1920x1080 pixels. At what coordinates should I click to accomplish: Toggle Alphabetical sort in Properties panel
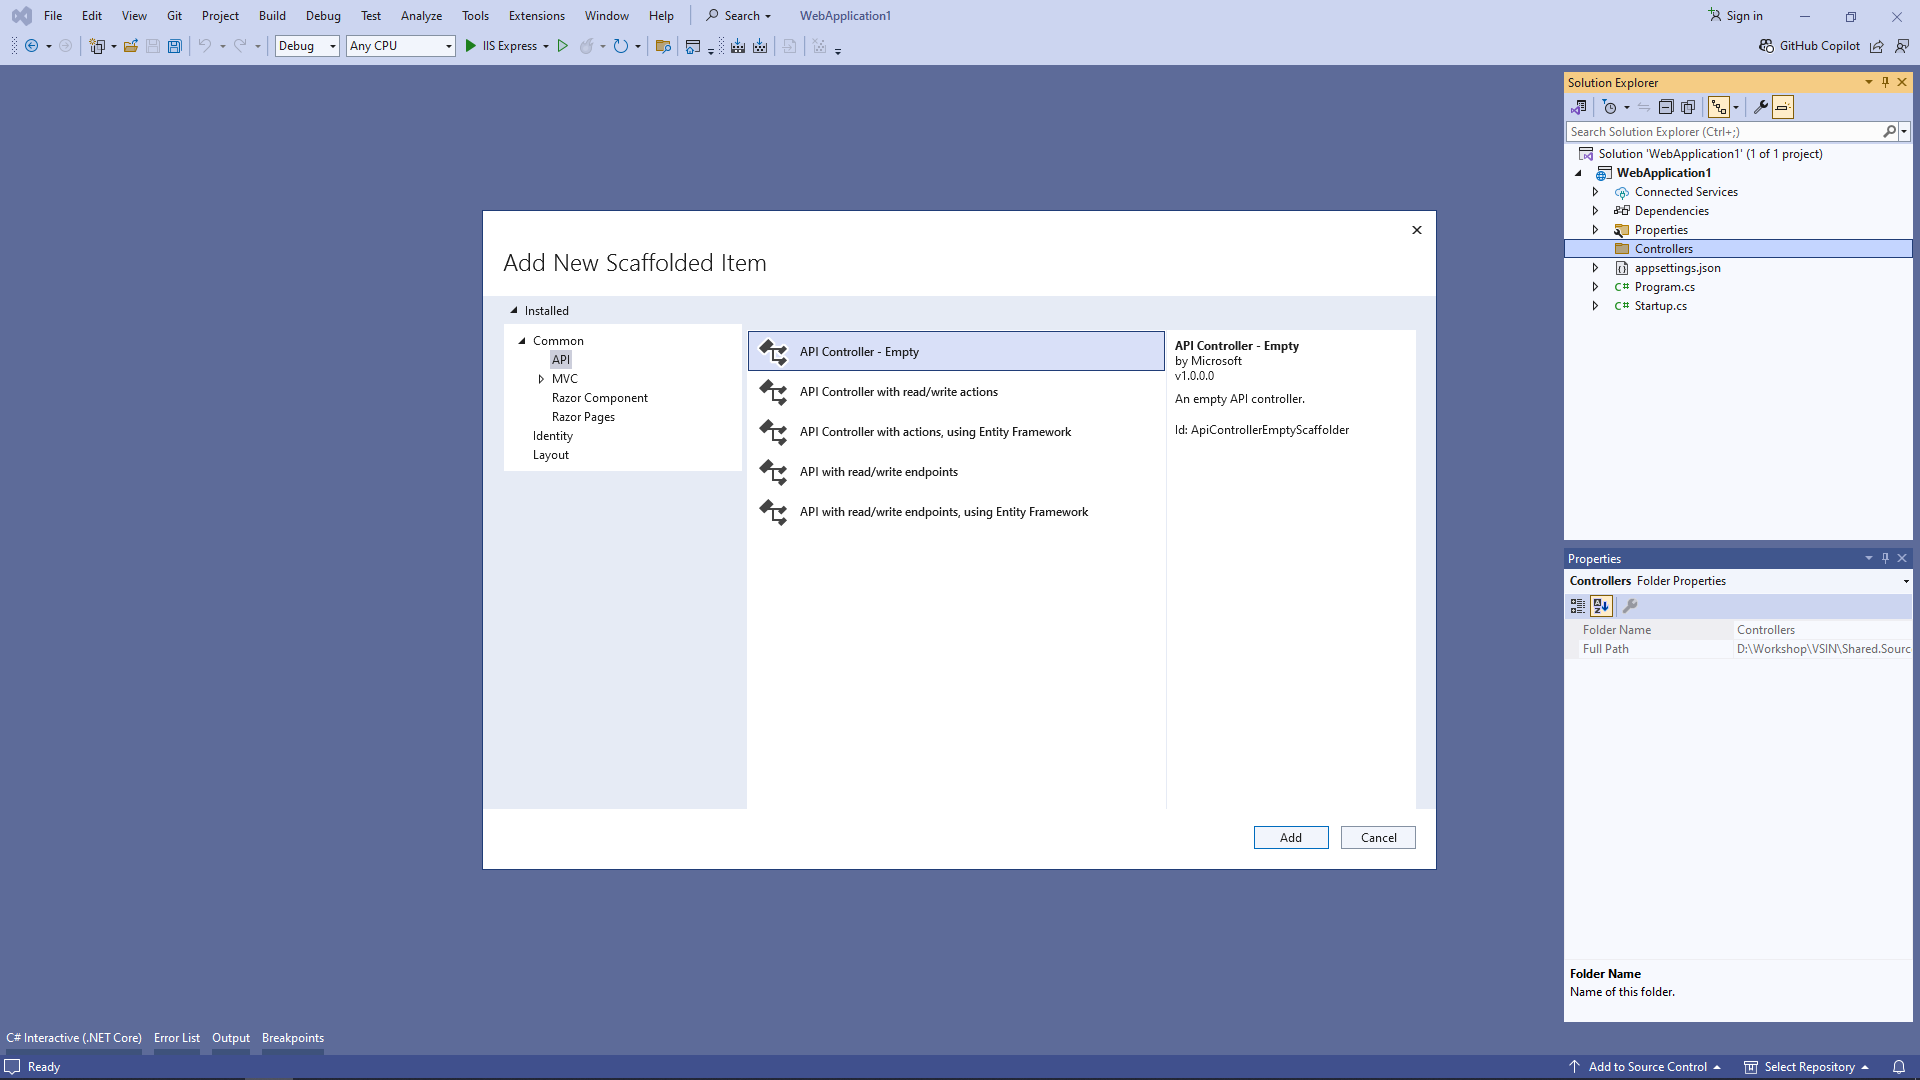1601,606
